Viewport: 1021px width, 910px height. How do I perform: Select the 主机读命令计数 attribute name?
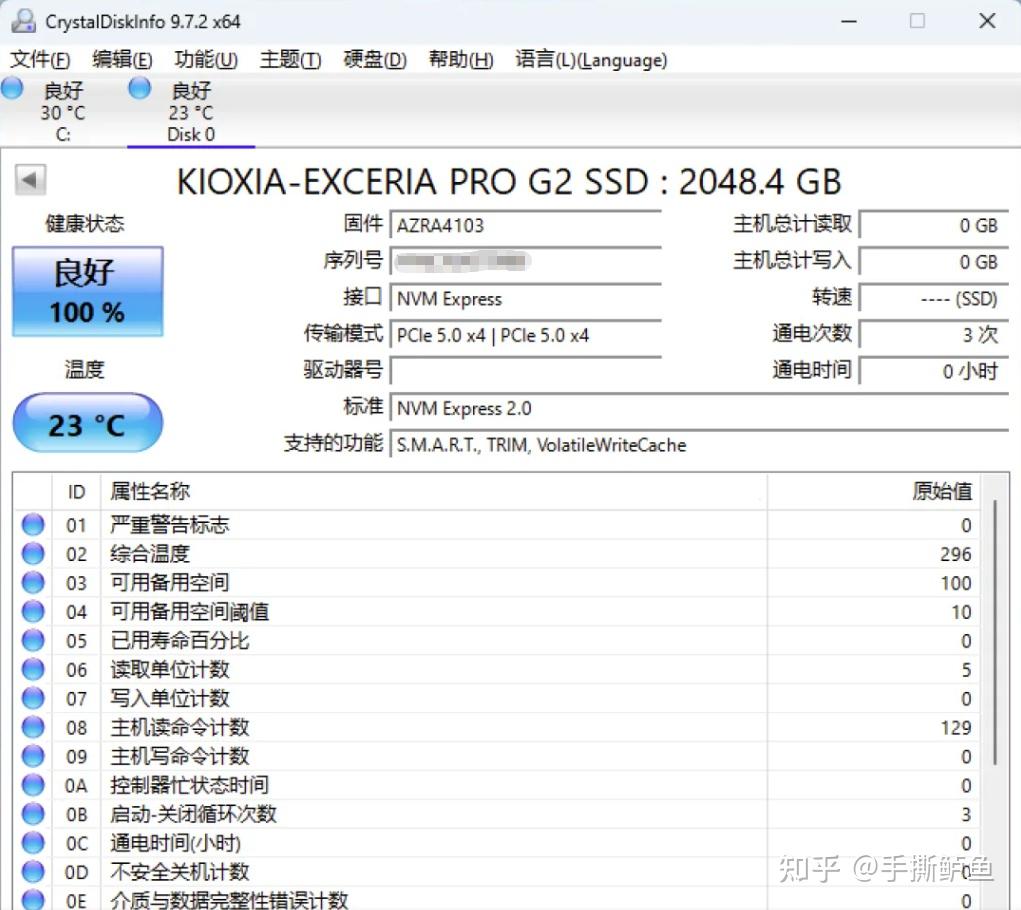point(180,728)
